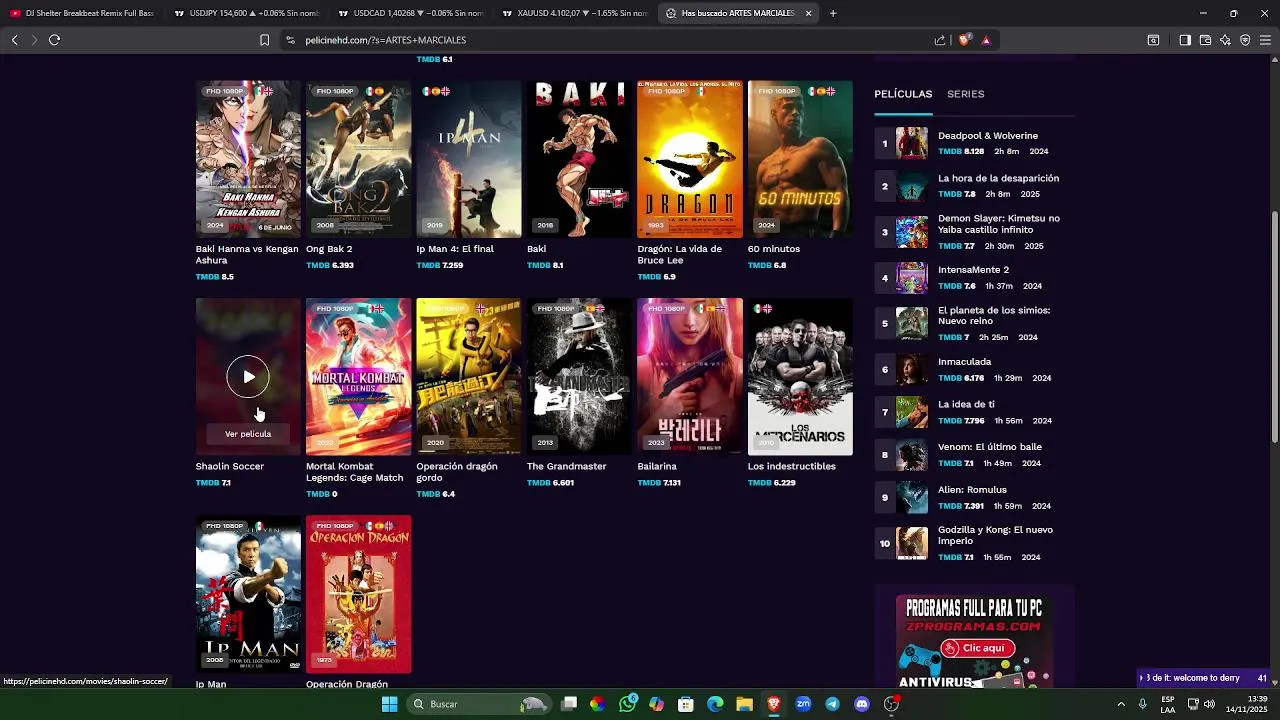Open Brave Shields lion icon
Screen dimensions: 1280x720
coord(964,40)
